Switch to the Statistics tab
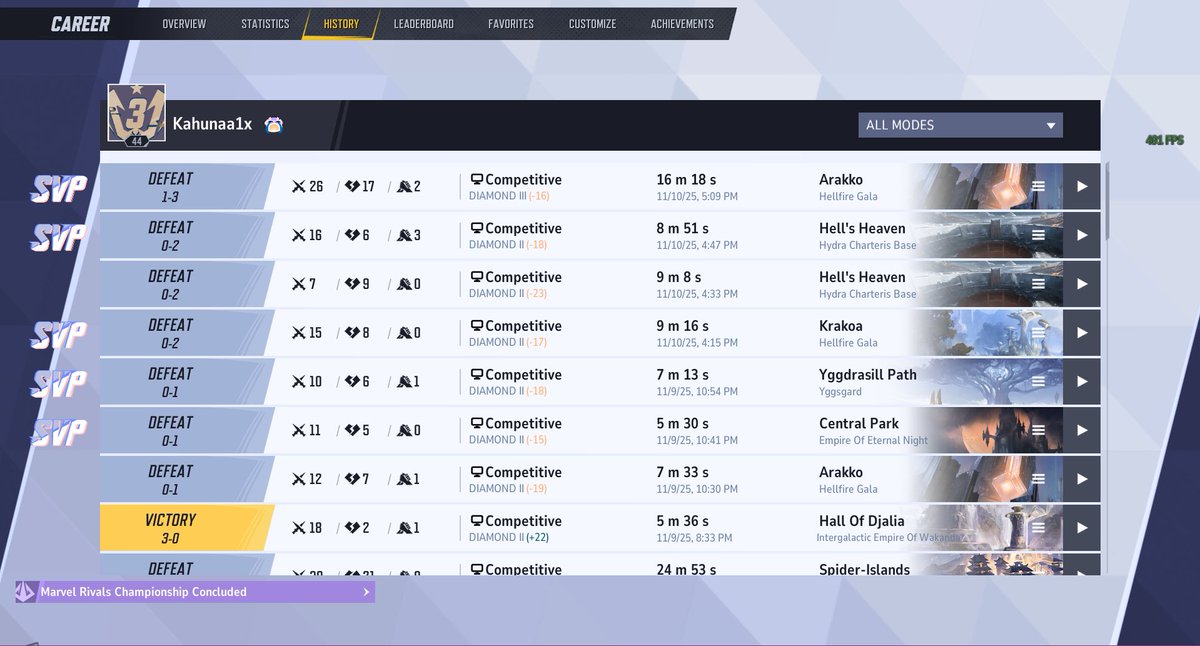 [265, 24]
